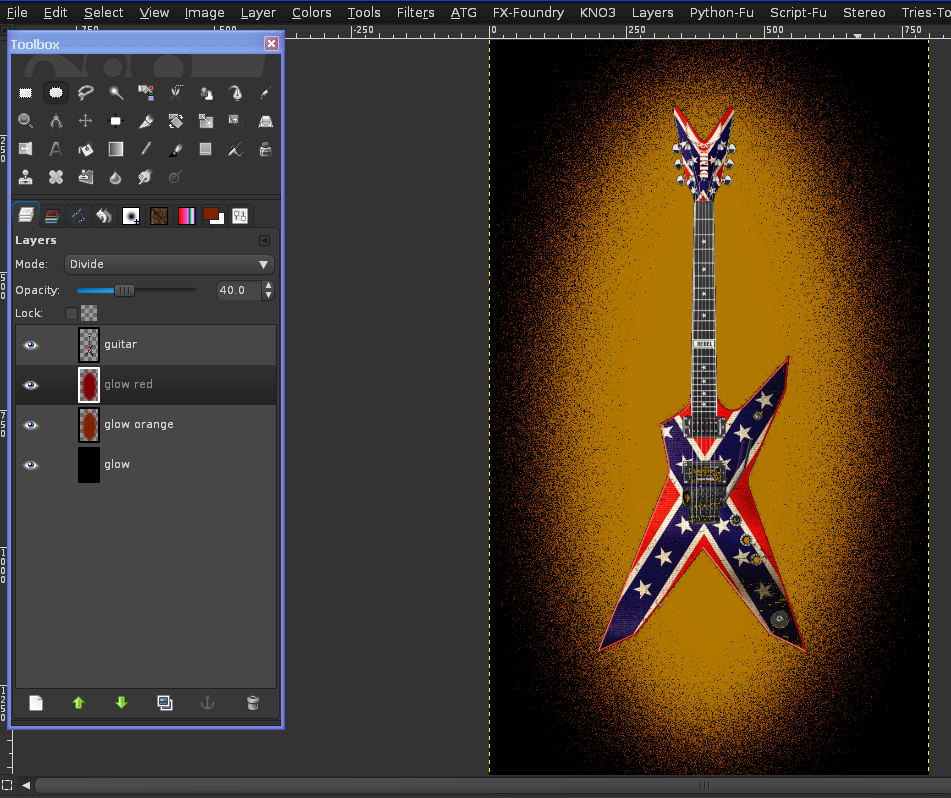This screenshot has width=951, height=798.
Task: Open the FX-Foundry menu
Action: pos(528,12)
